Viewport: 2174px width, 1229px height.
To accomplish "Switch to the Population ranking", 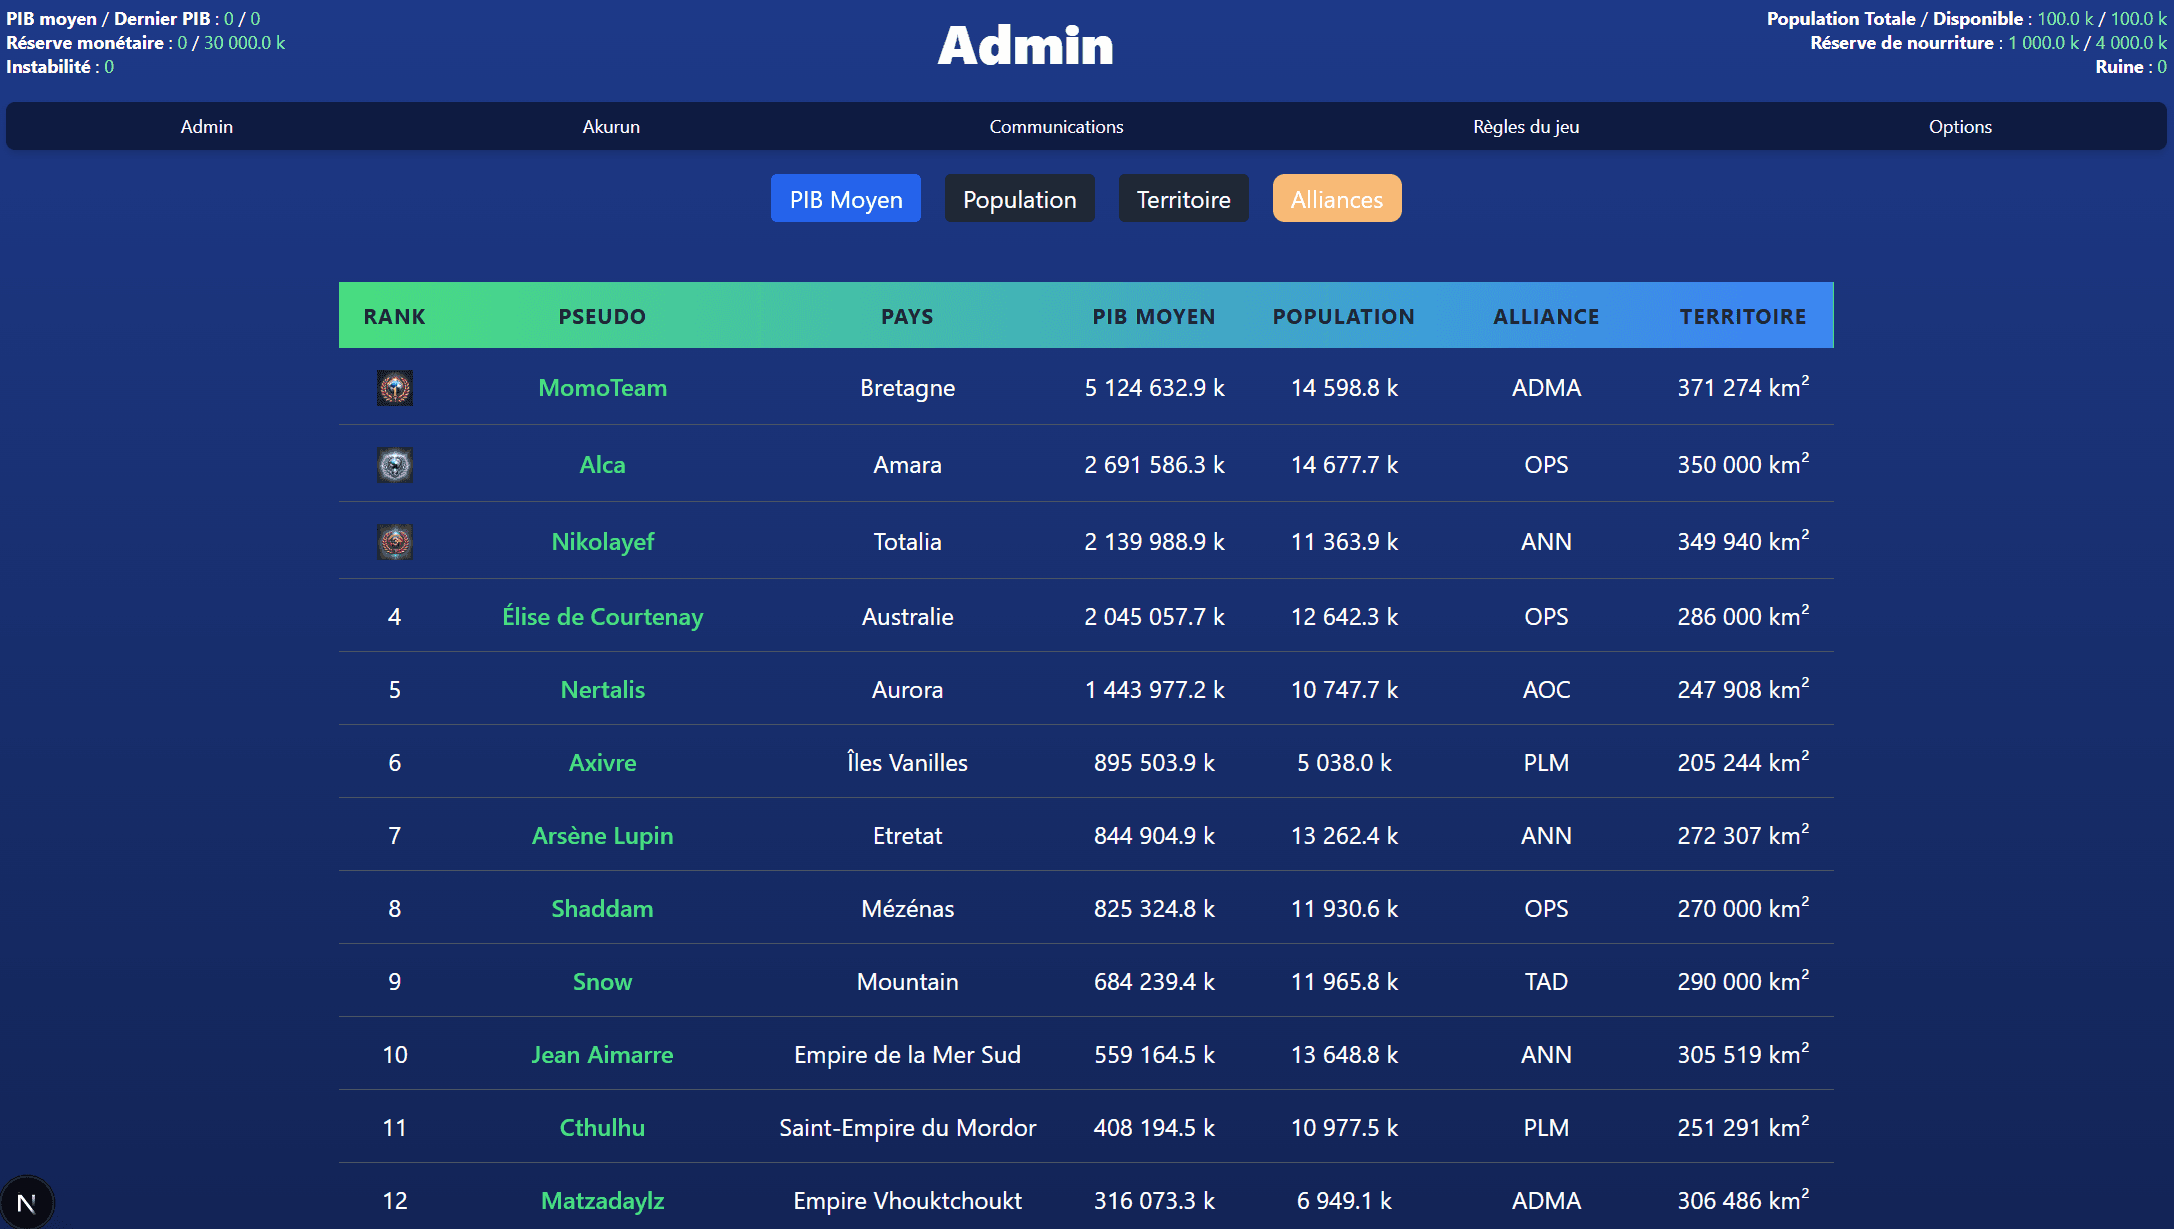I will (x=1019, y=199).
